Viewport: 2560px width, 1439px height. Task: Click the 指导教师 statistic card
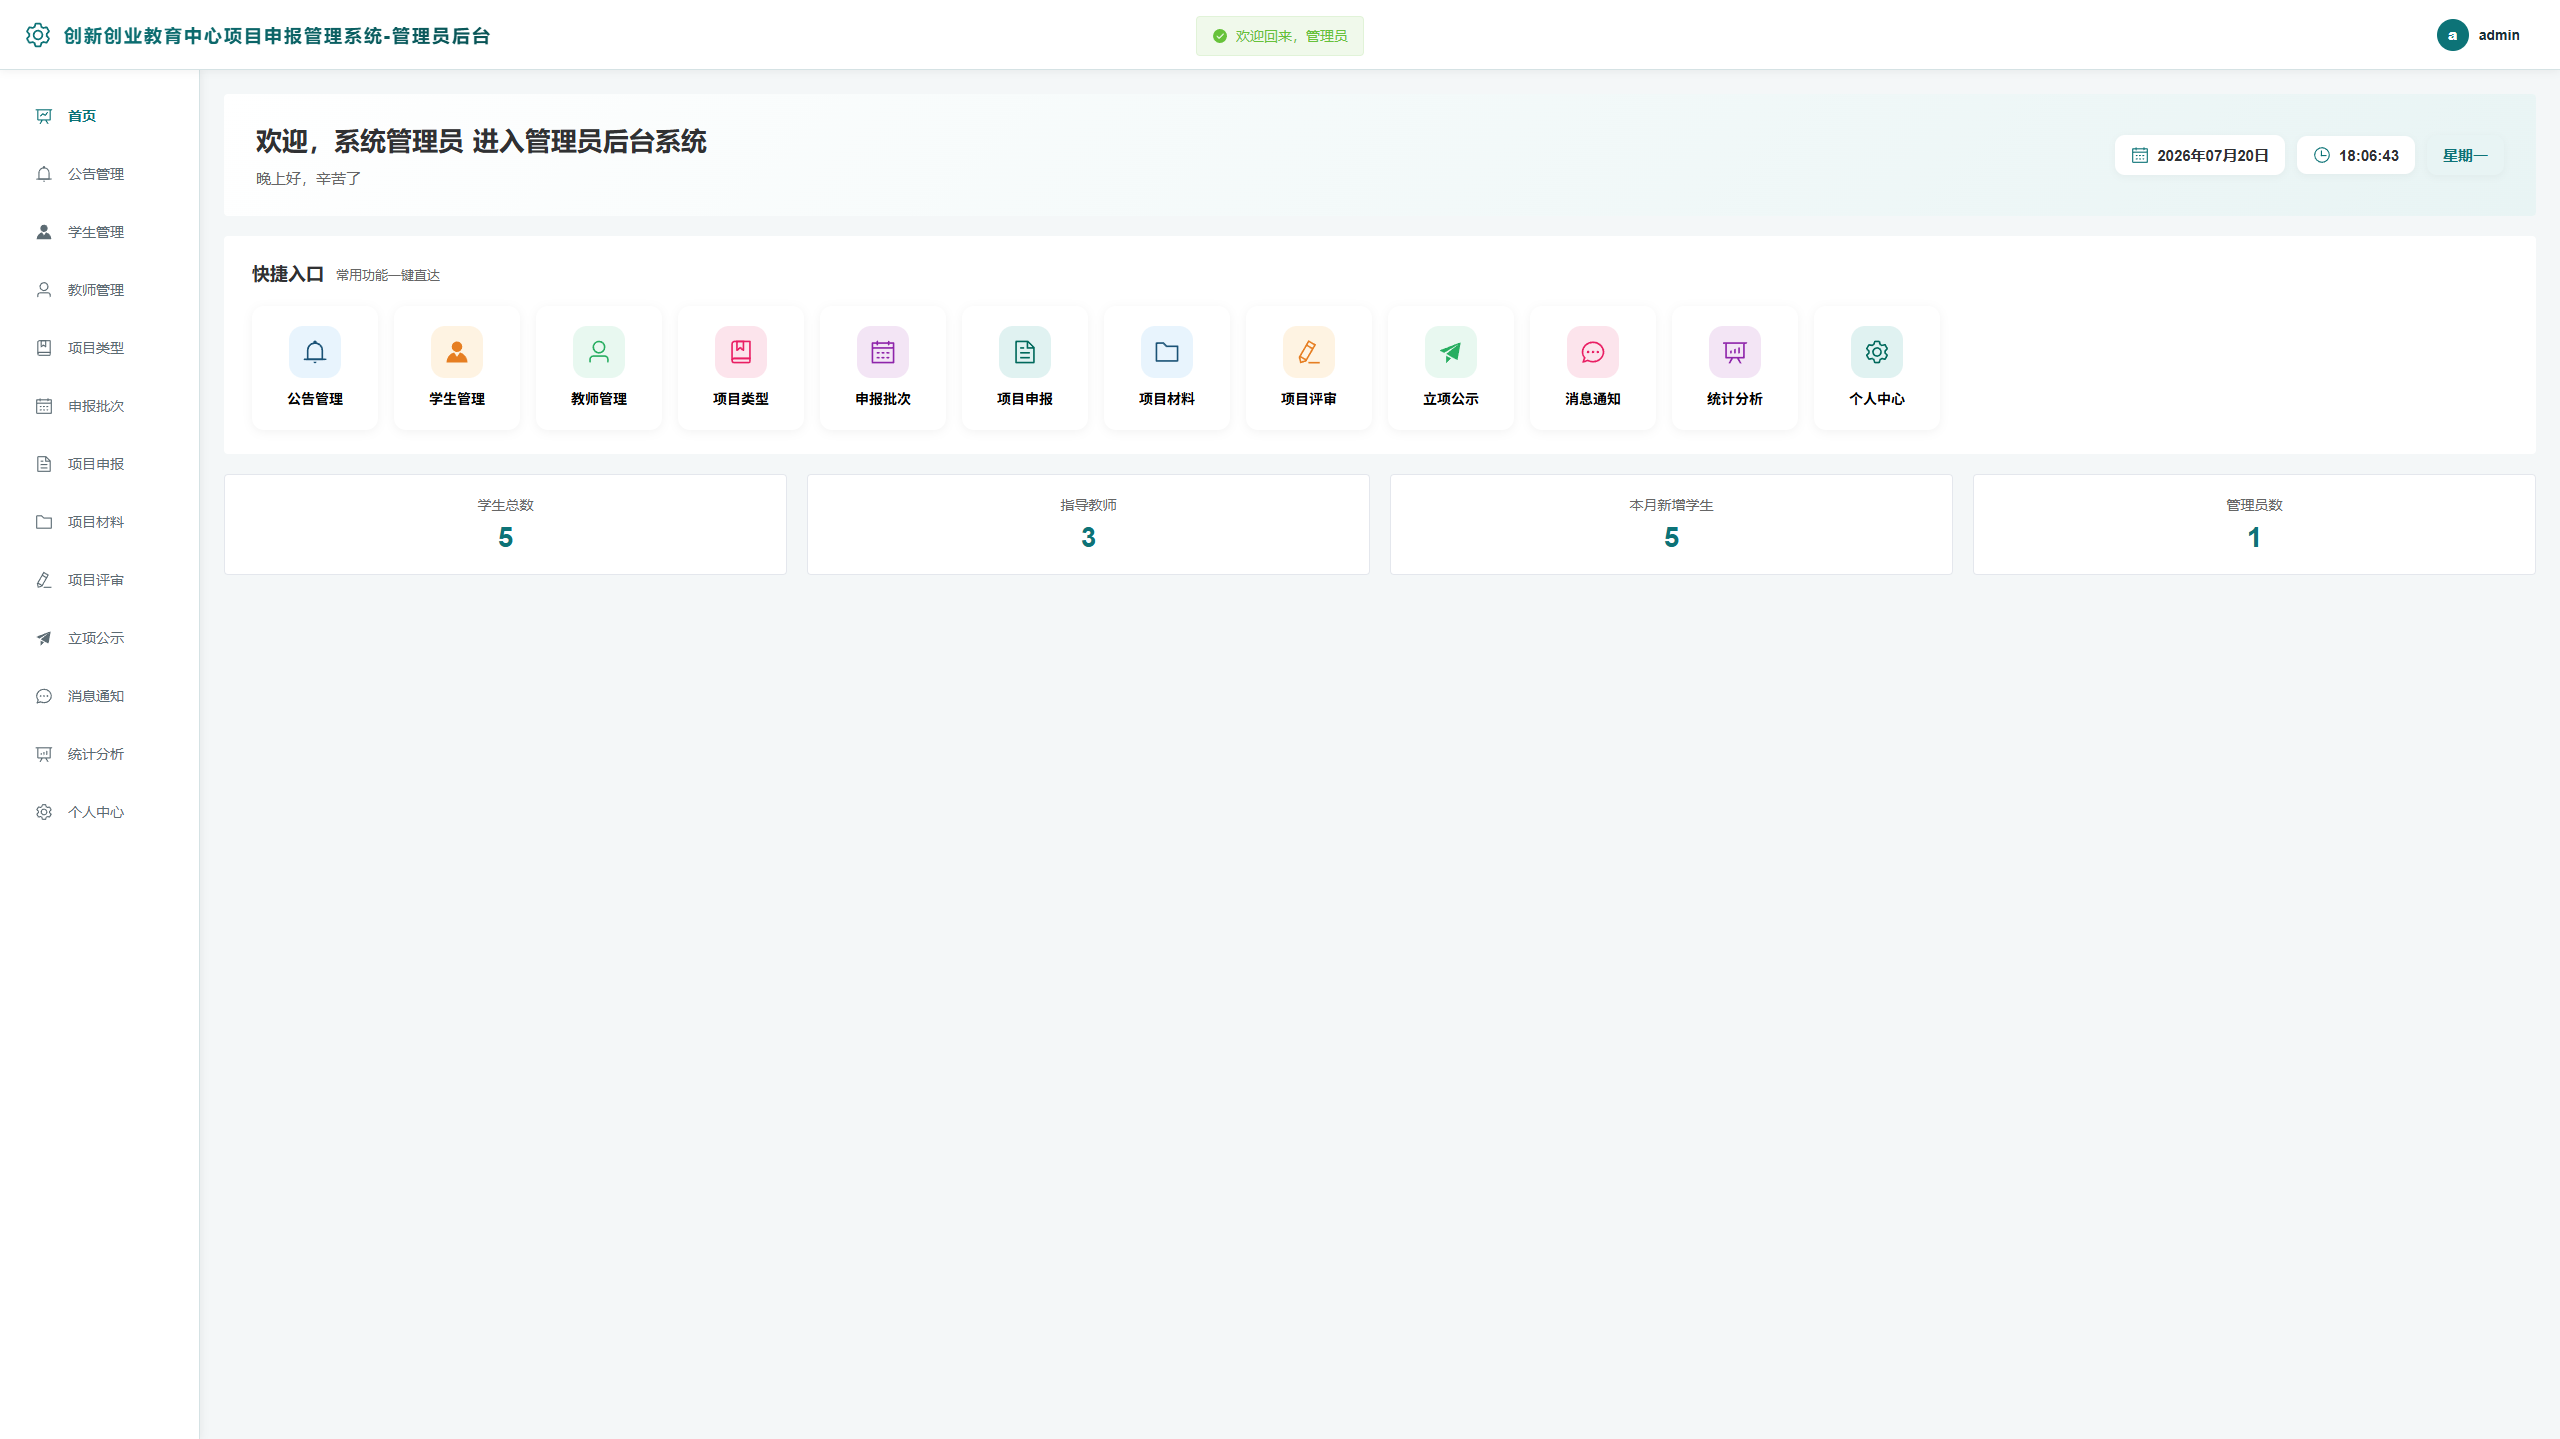(1088, 524)
